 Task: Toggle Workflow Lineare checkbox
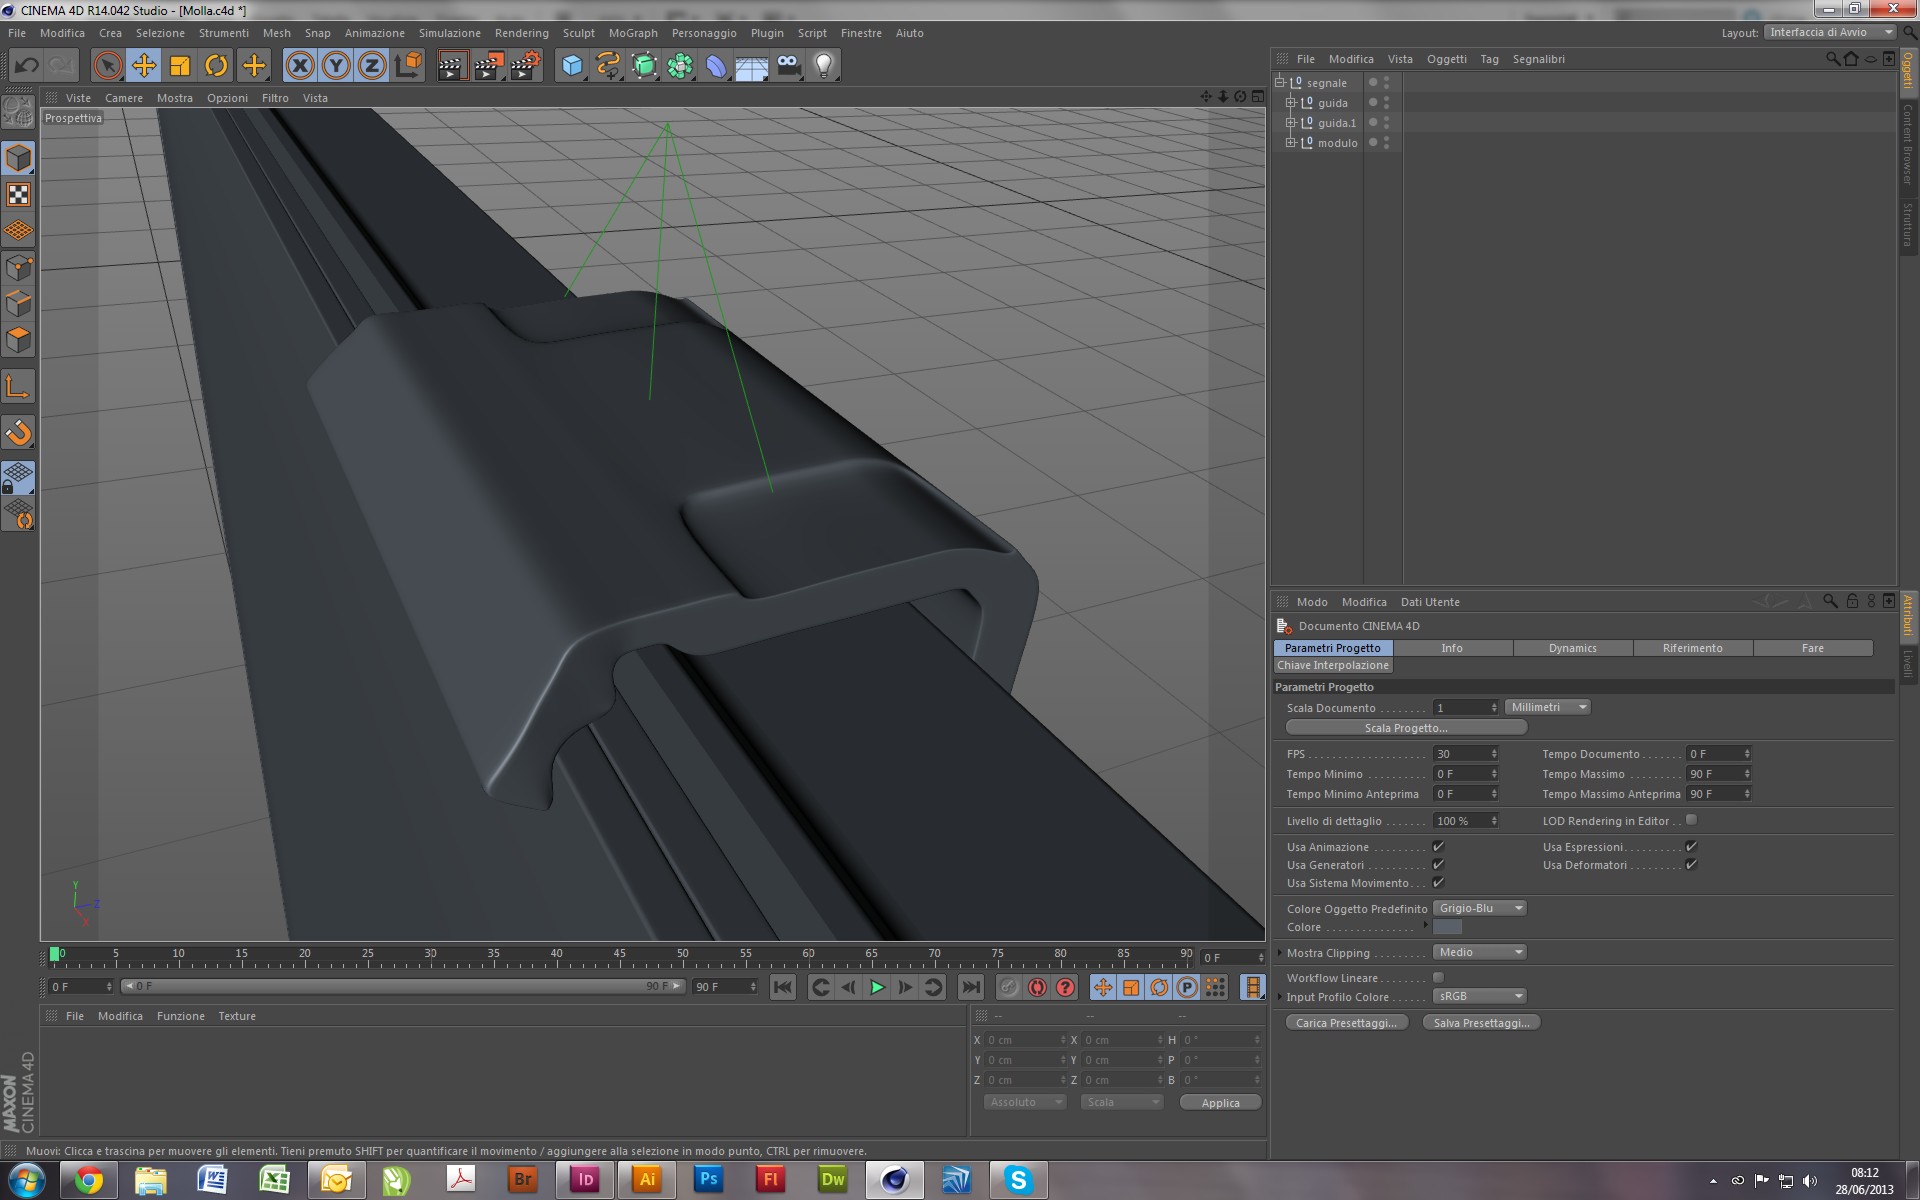[x=1438, y=977]
